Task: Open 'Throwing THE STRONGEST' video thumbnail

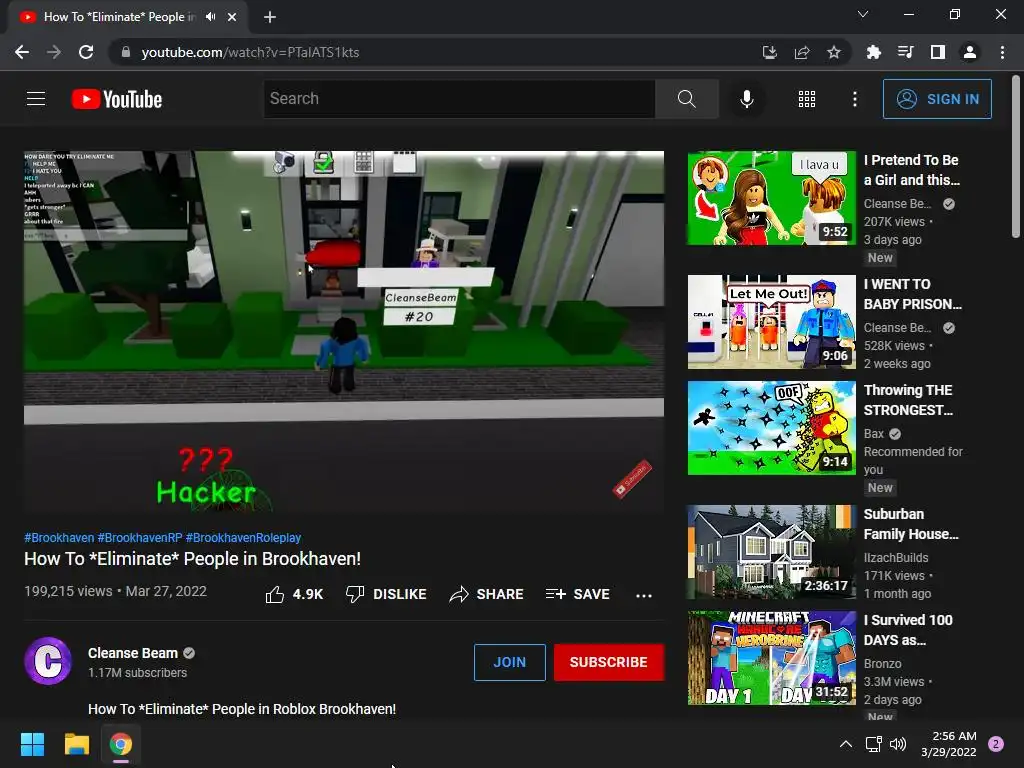Action: pyautogui.click(x=771, y=428)
